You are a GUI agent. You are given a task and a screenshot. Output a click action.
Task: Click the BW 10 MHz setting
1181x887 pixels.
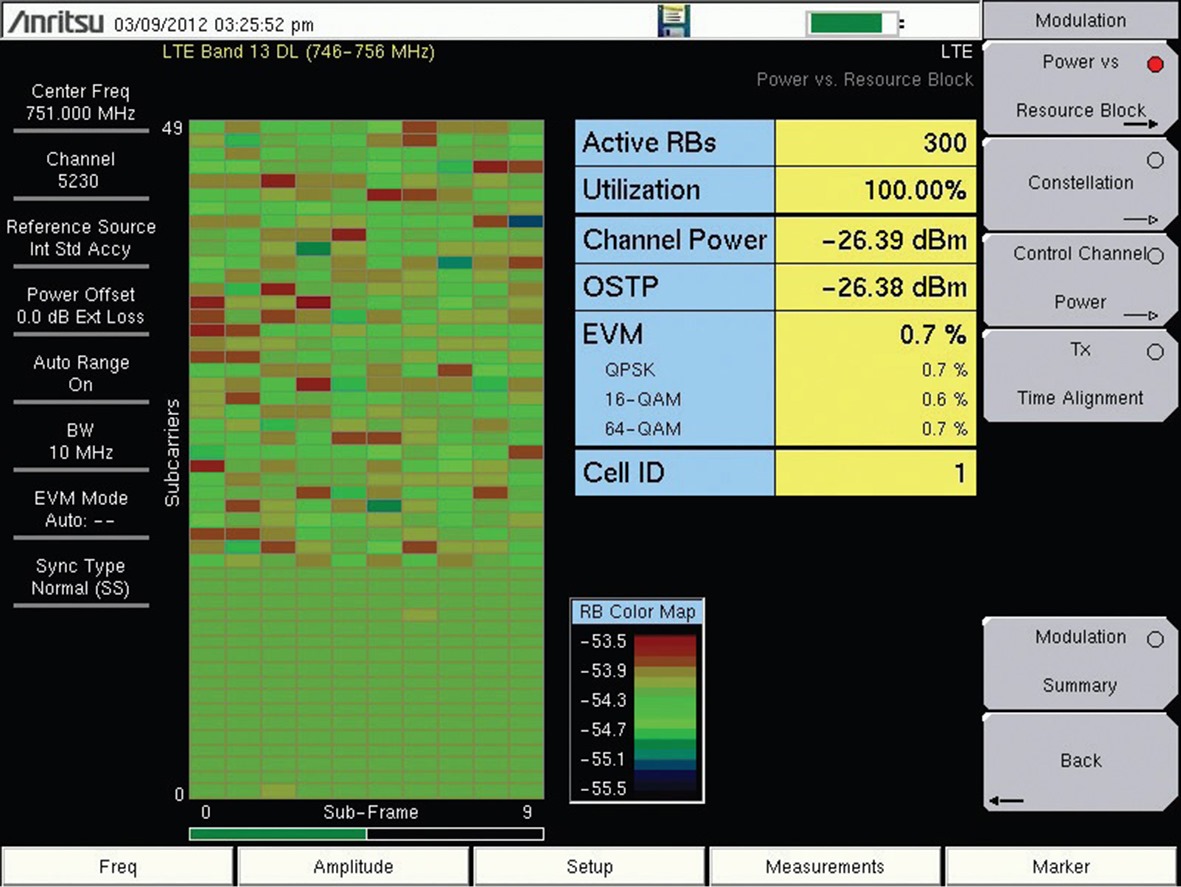coord(80,442)
